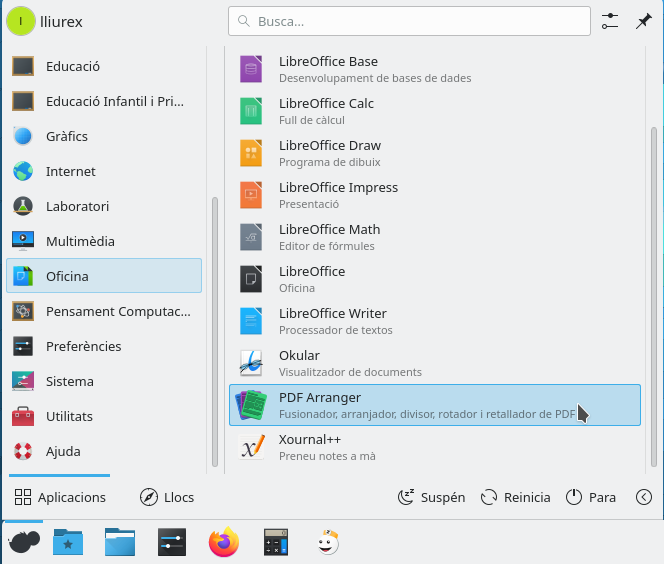Screen dimensions: 664x564
Task: Click the Para shutdown button
Action: pyautogui.click(x=591, y=497)
